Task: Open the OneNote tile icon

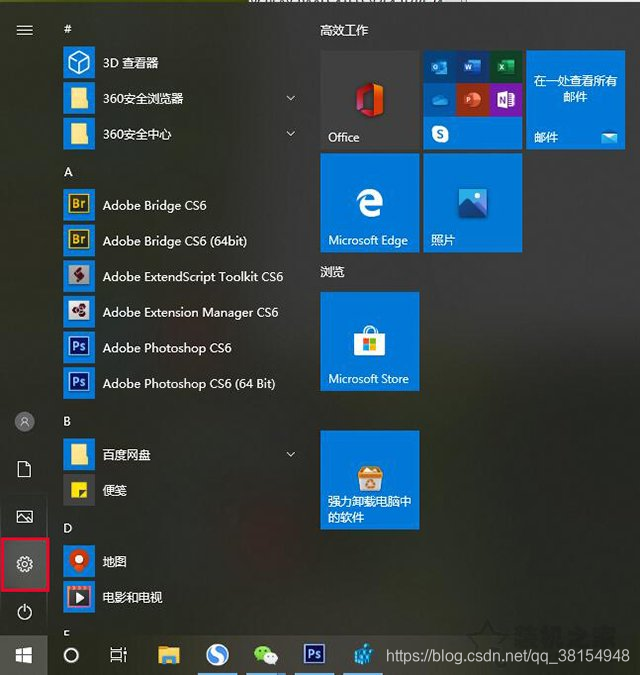Action: tap(506, 100)
